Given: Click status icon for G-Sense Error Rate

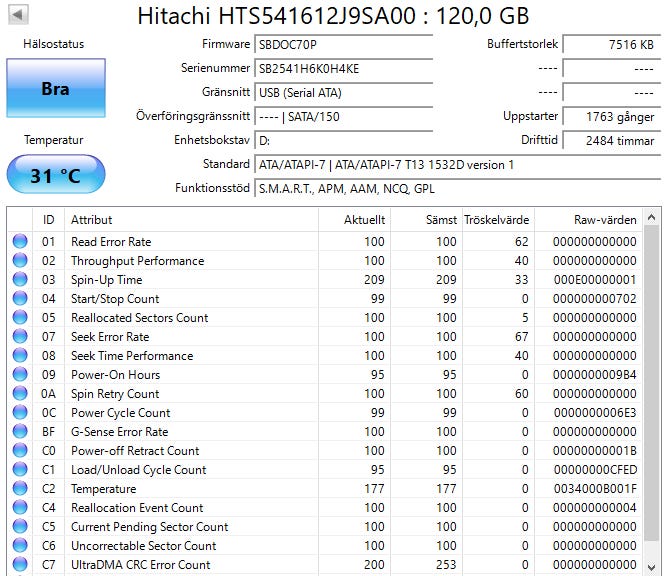Looking at the screenshot, I should [20, 432].
